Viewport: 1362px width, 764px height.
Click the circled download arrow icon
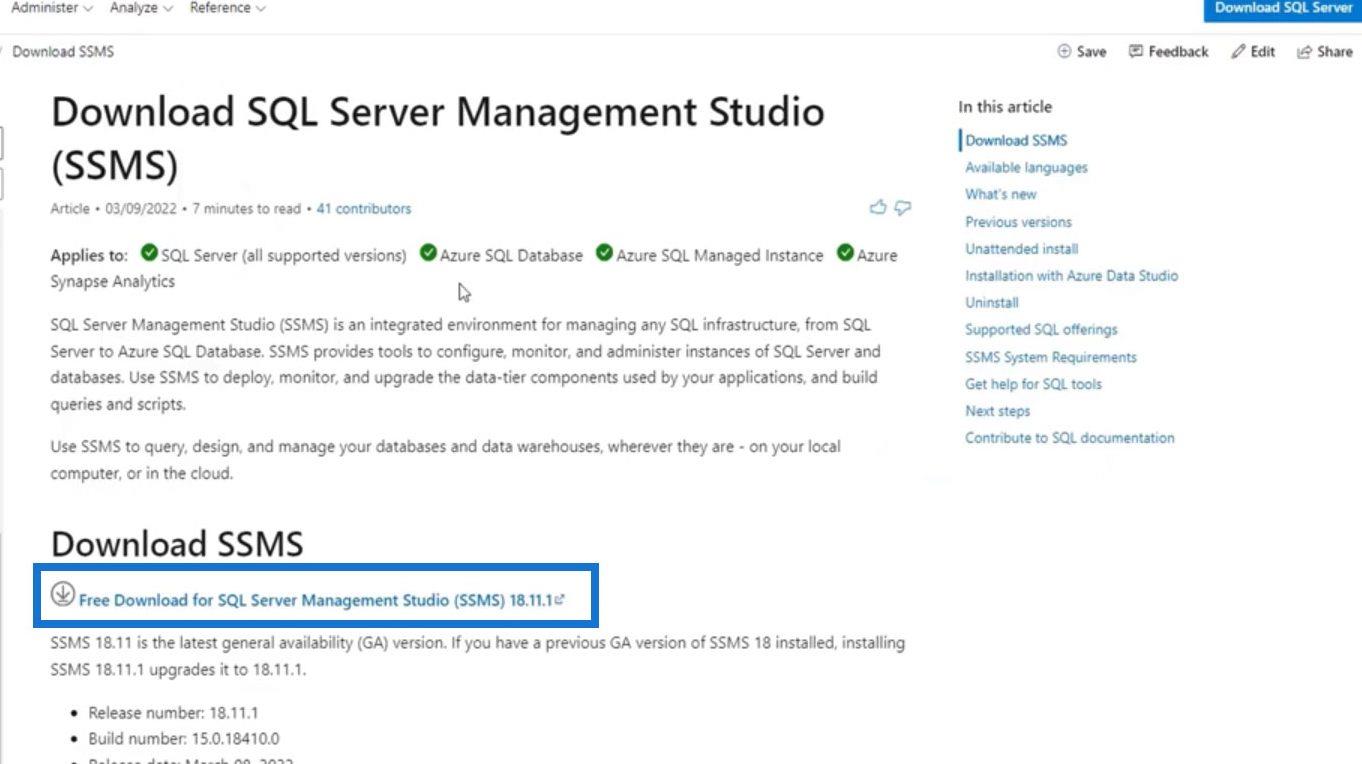tap(62, 594)
